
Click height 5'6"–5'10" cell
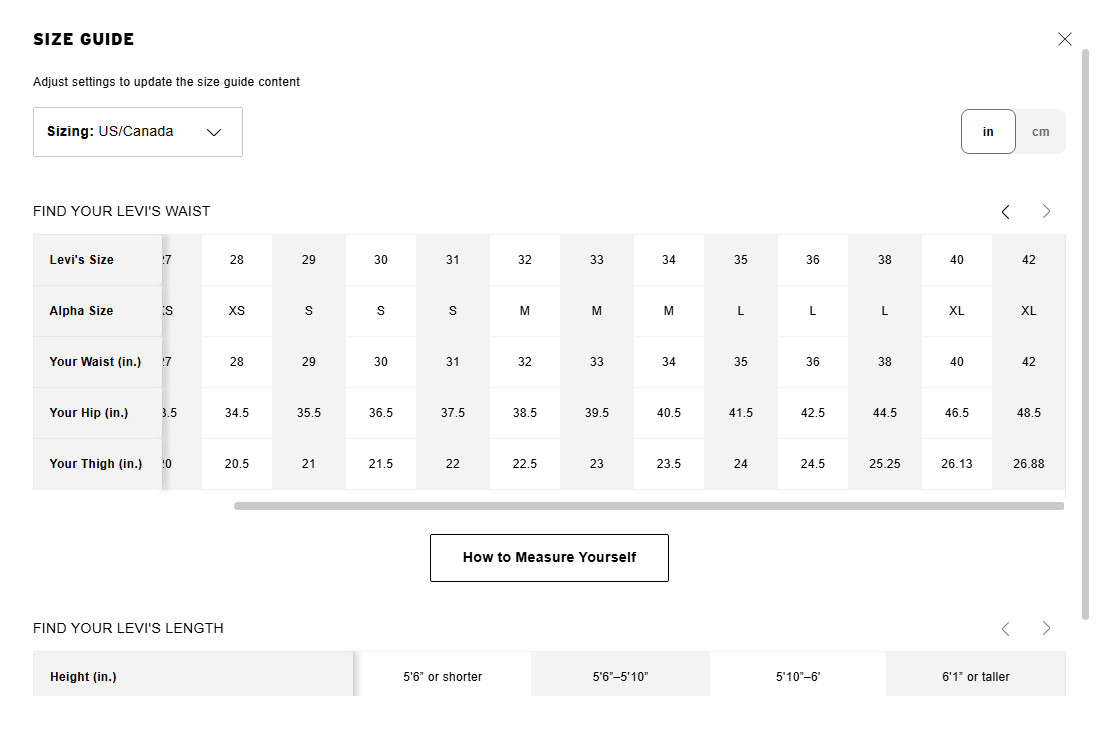tap(620, 676)
